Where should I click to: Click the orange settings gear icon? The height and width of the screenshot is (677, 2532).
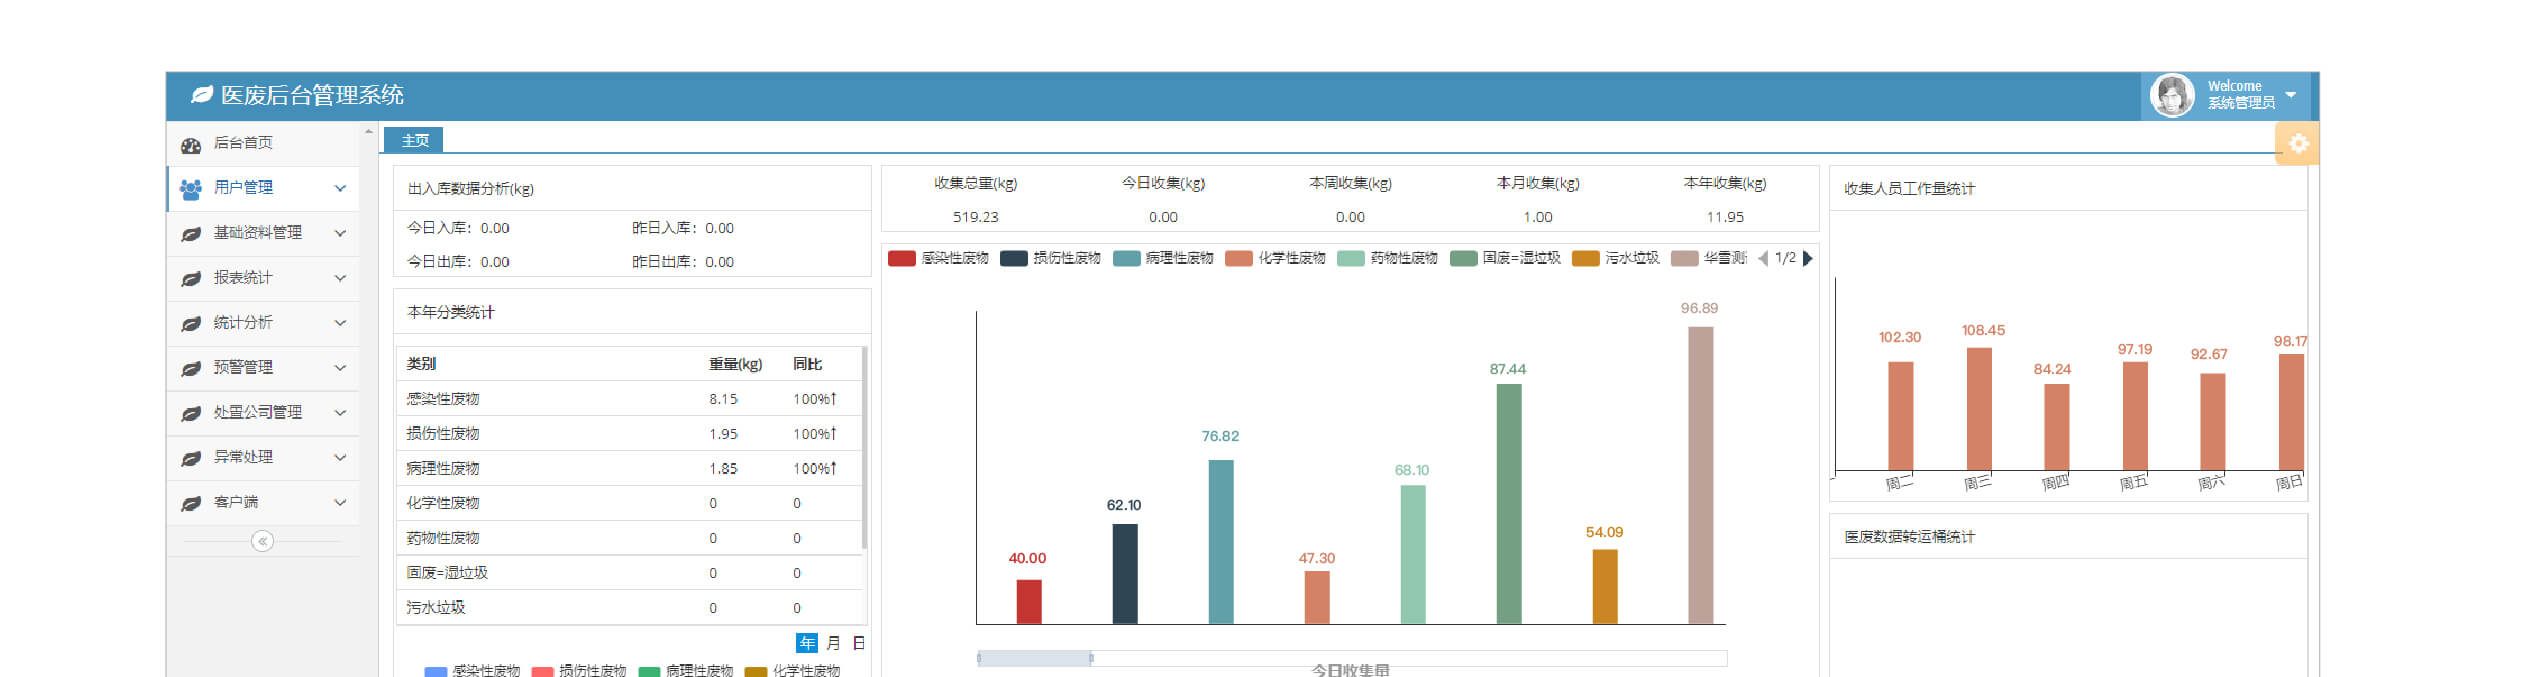[2298, 143]
